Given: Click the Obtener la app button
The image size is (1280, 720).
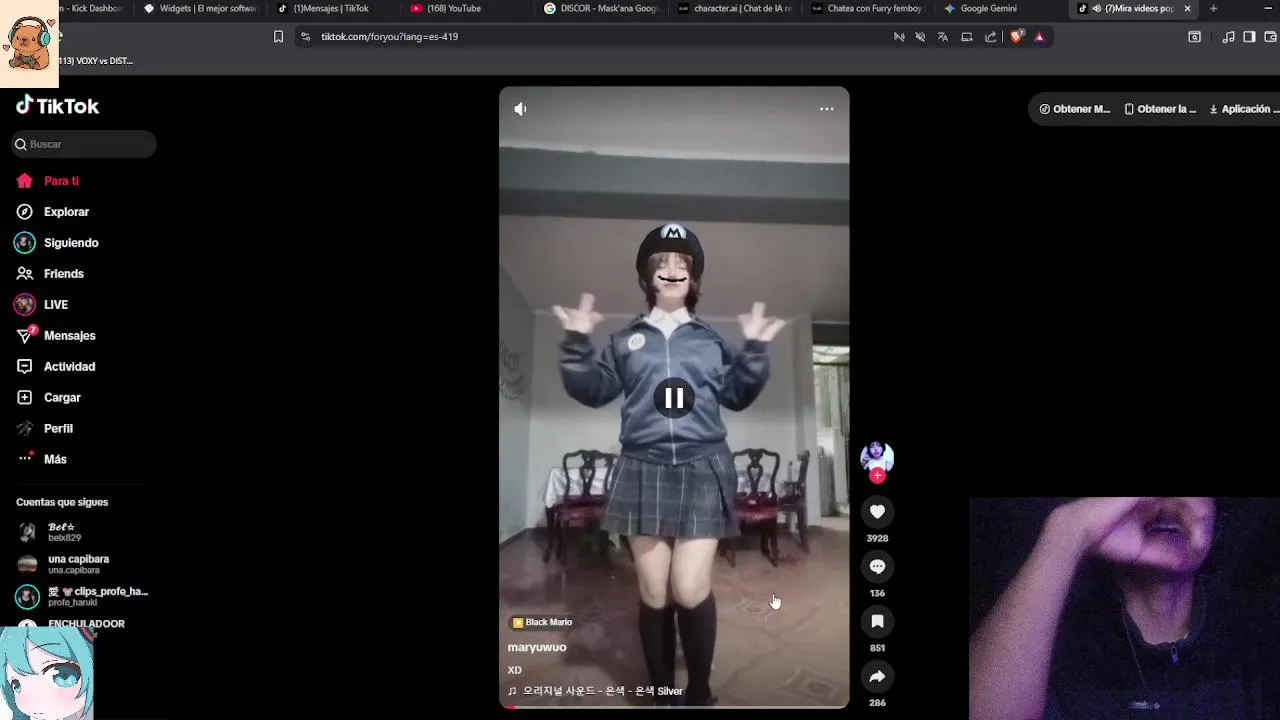Looking at the screenshot, I should pyautogui.click(x=1160, y=109).
